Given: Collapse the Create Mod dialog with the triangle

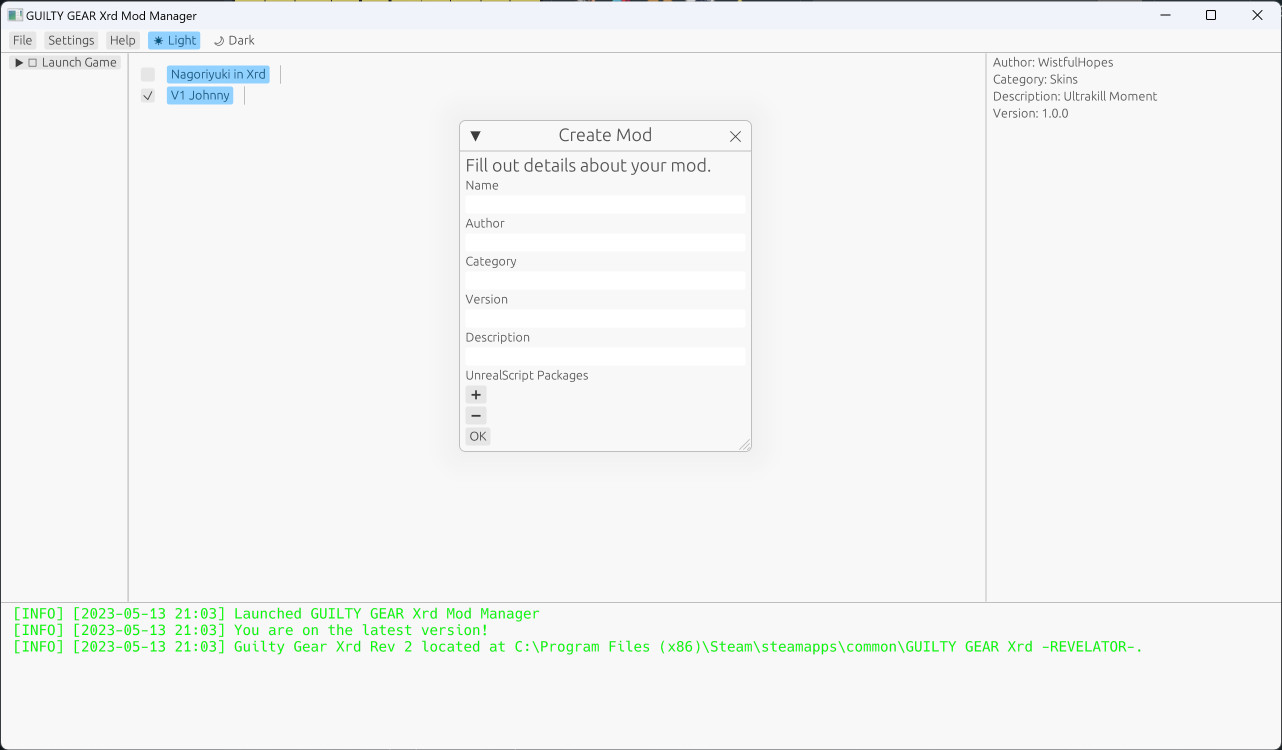Looking at the screenshot, I should coord(475,136).
